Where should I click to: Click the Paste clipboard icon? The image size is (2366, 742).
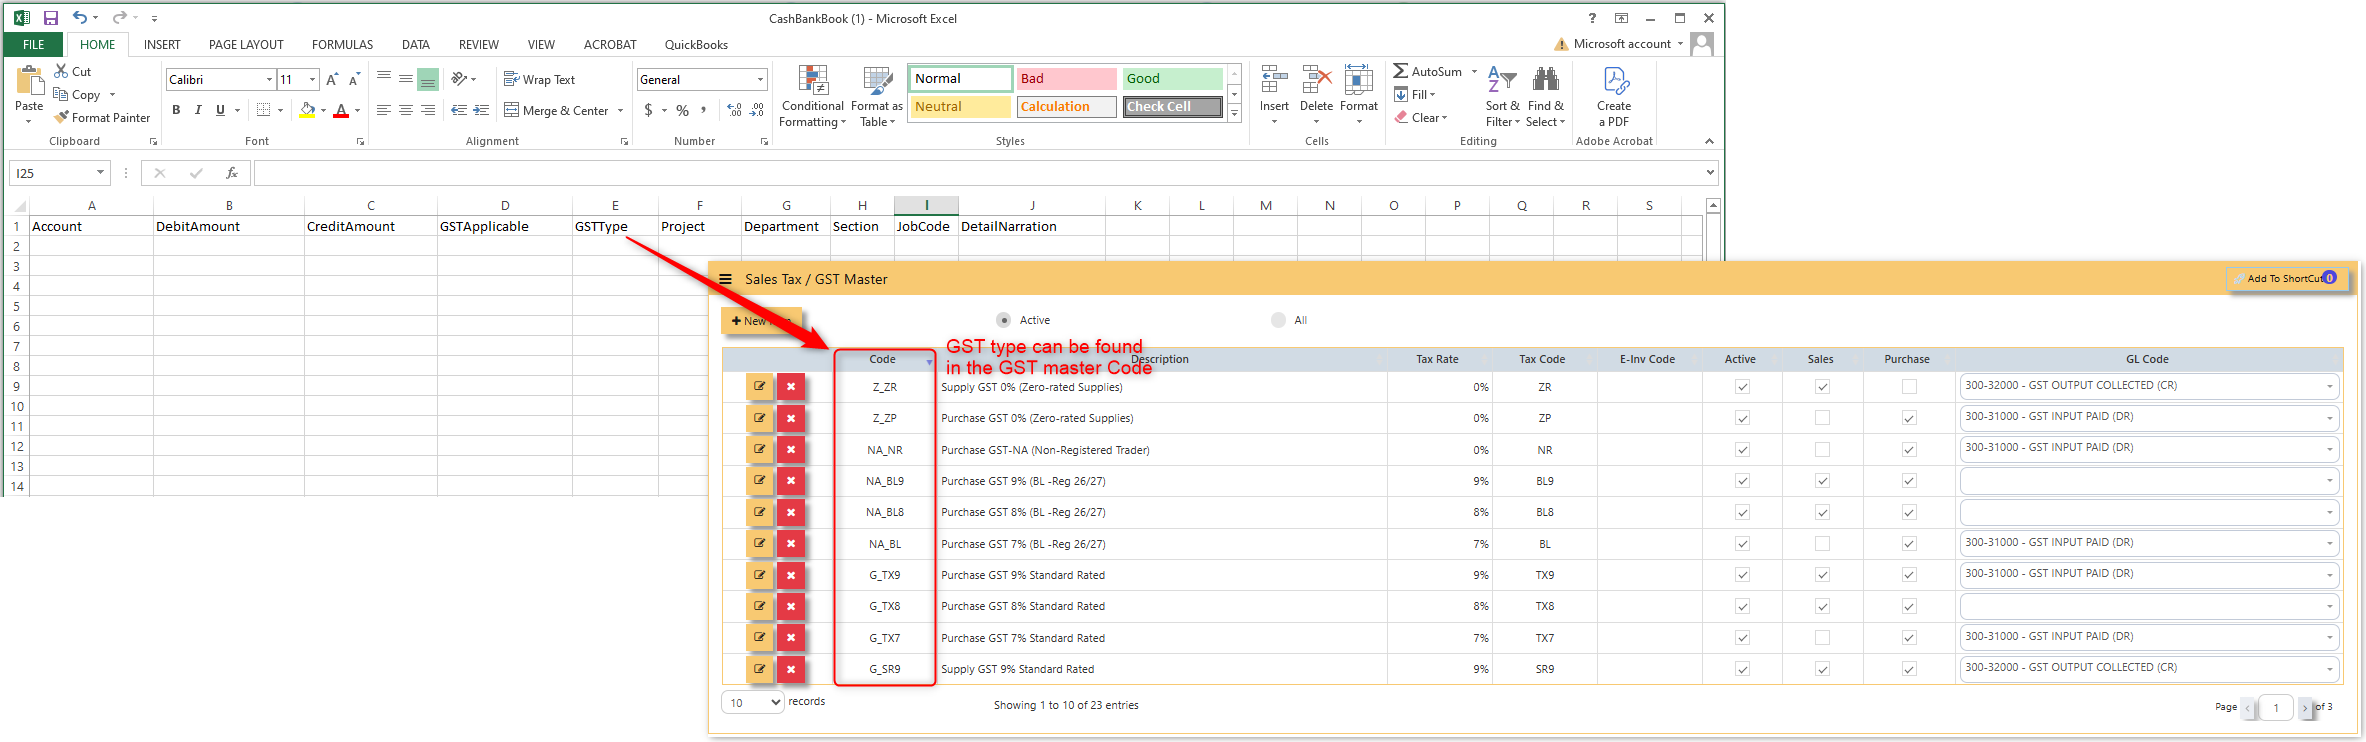(x=29, y=80)
